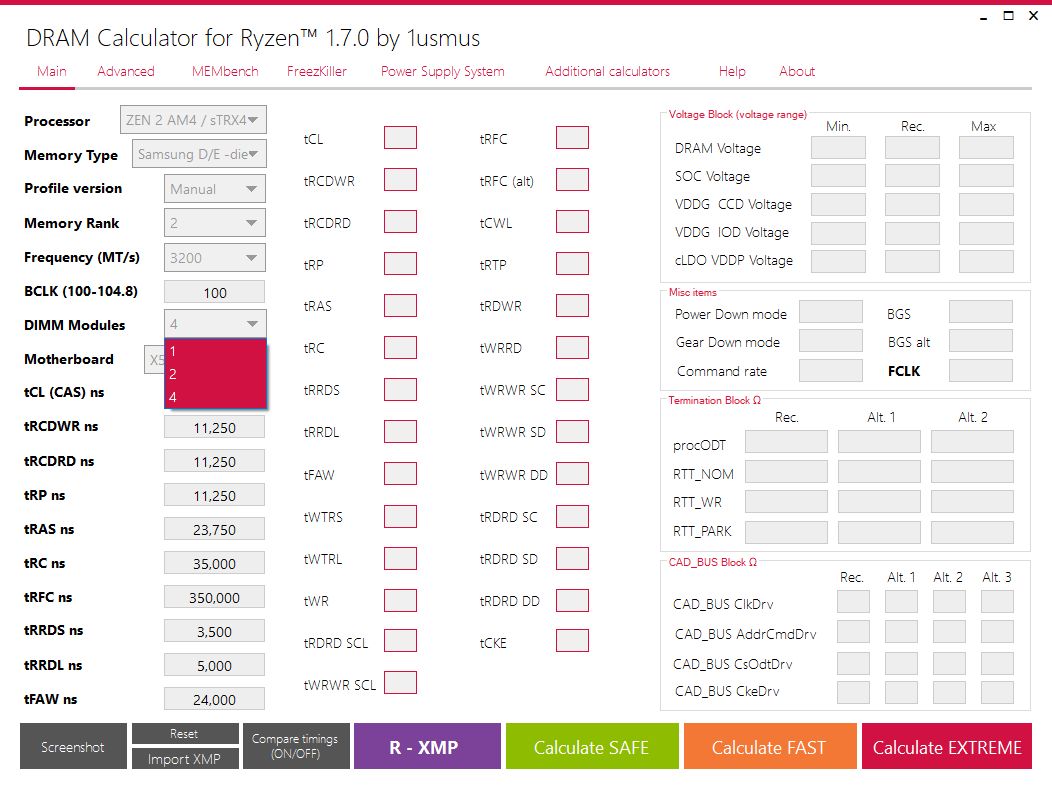
Task: Click the Gear Down mode field
Action: [831, 341]
